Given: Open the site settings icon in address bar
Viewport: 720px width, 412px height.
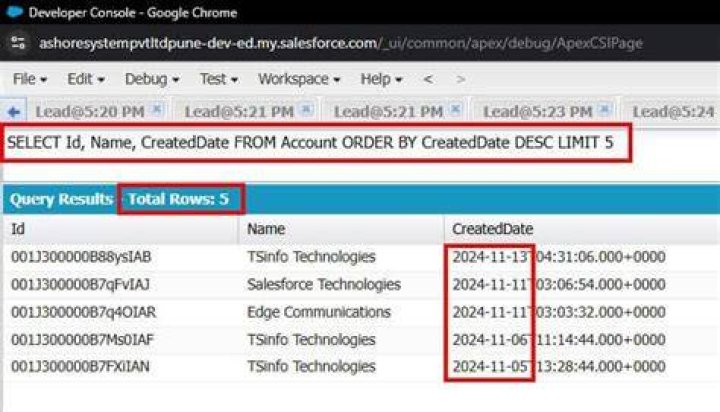Looking at the screenshot, I should (18, 43).
